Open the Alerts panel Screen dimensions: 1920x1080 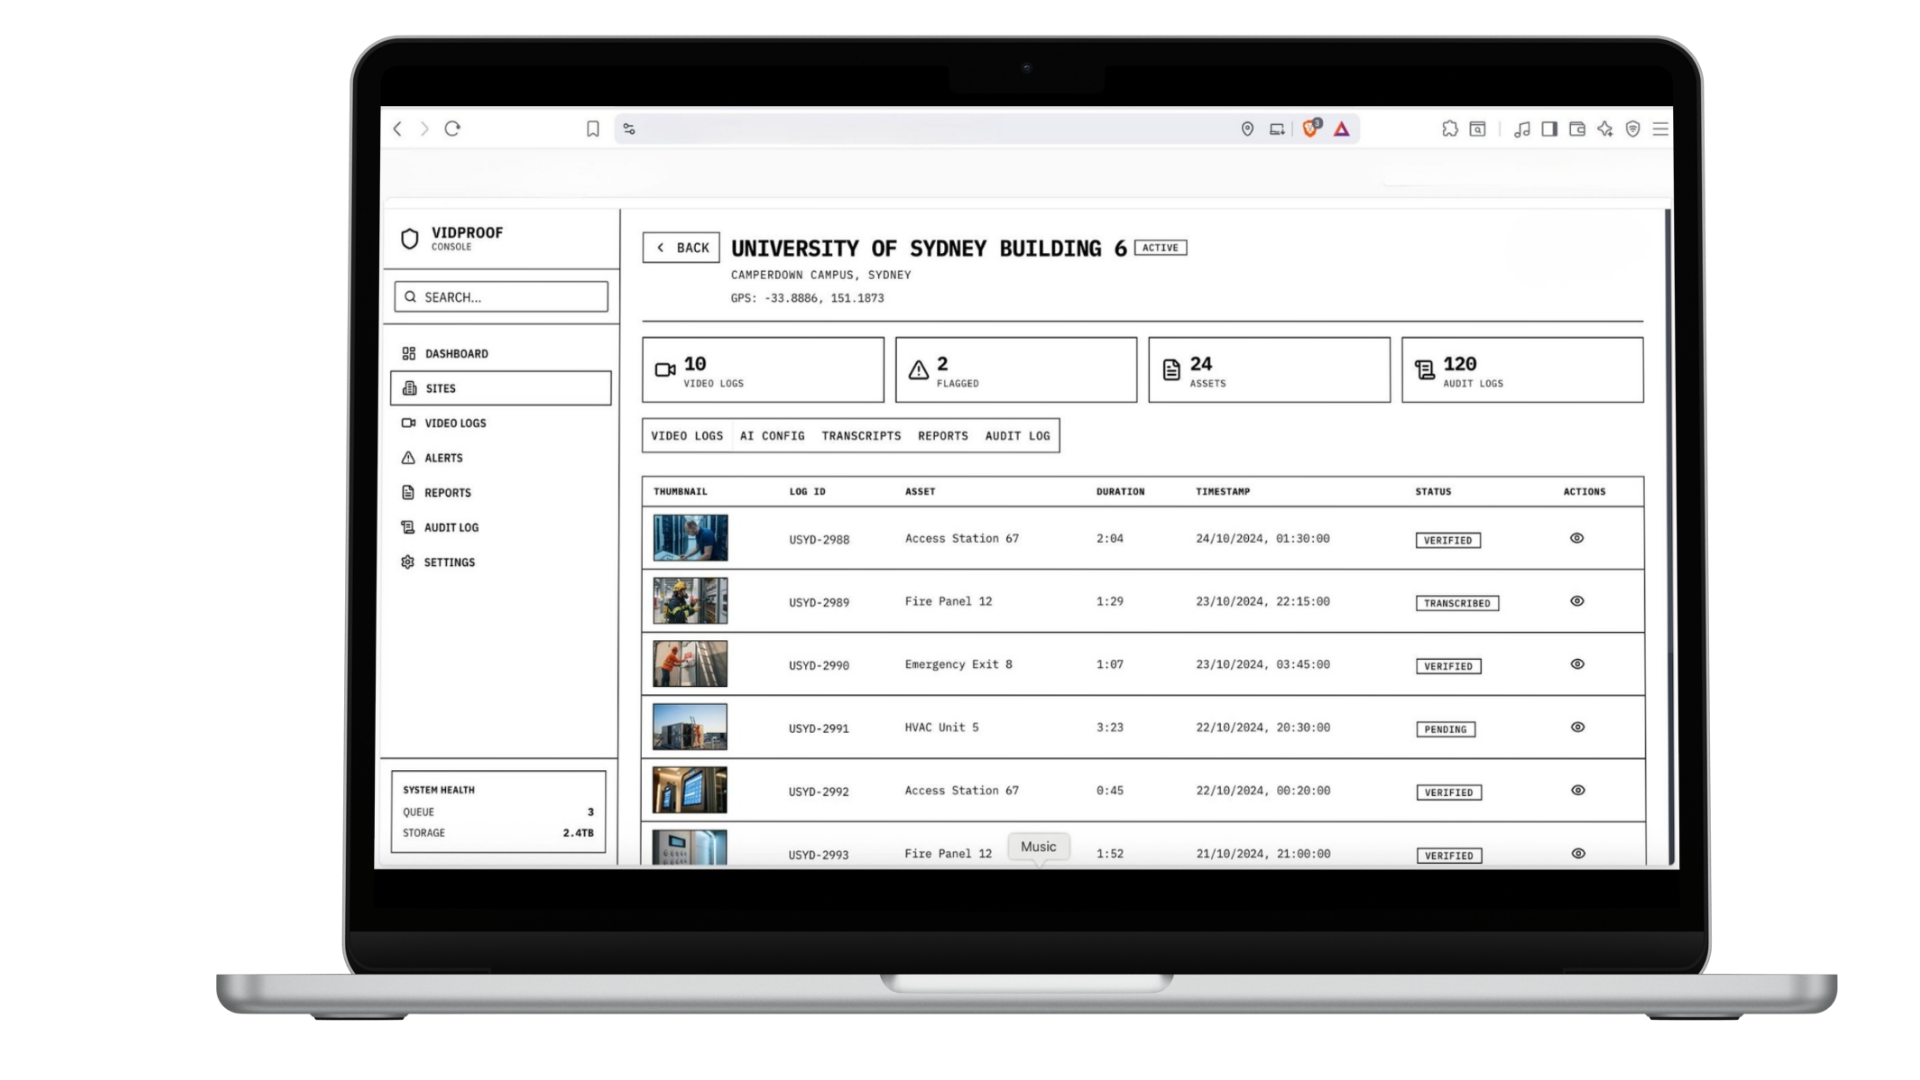pos(443,458)
